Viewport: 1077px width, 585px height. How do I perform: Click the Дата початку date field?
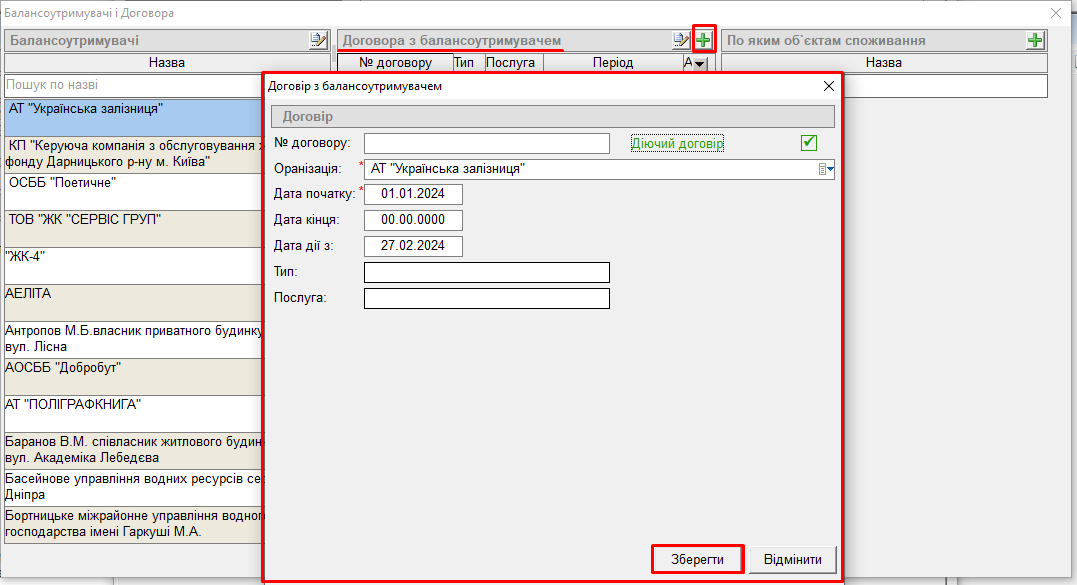tap(413, 194)
